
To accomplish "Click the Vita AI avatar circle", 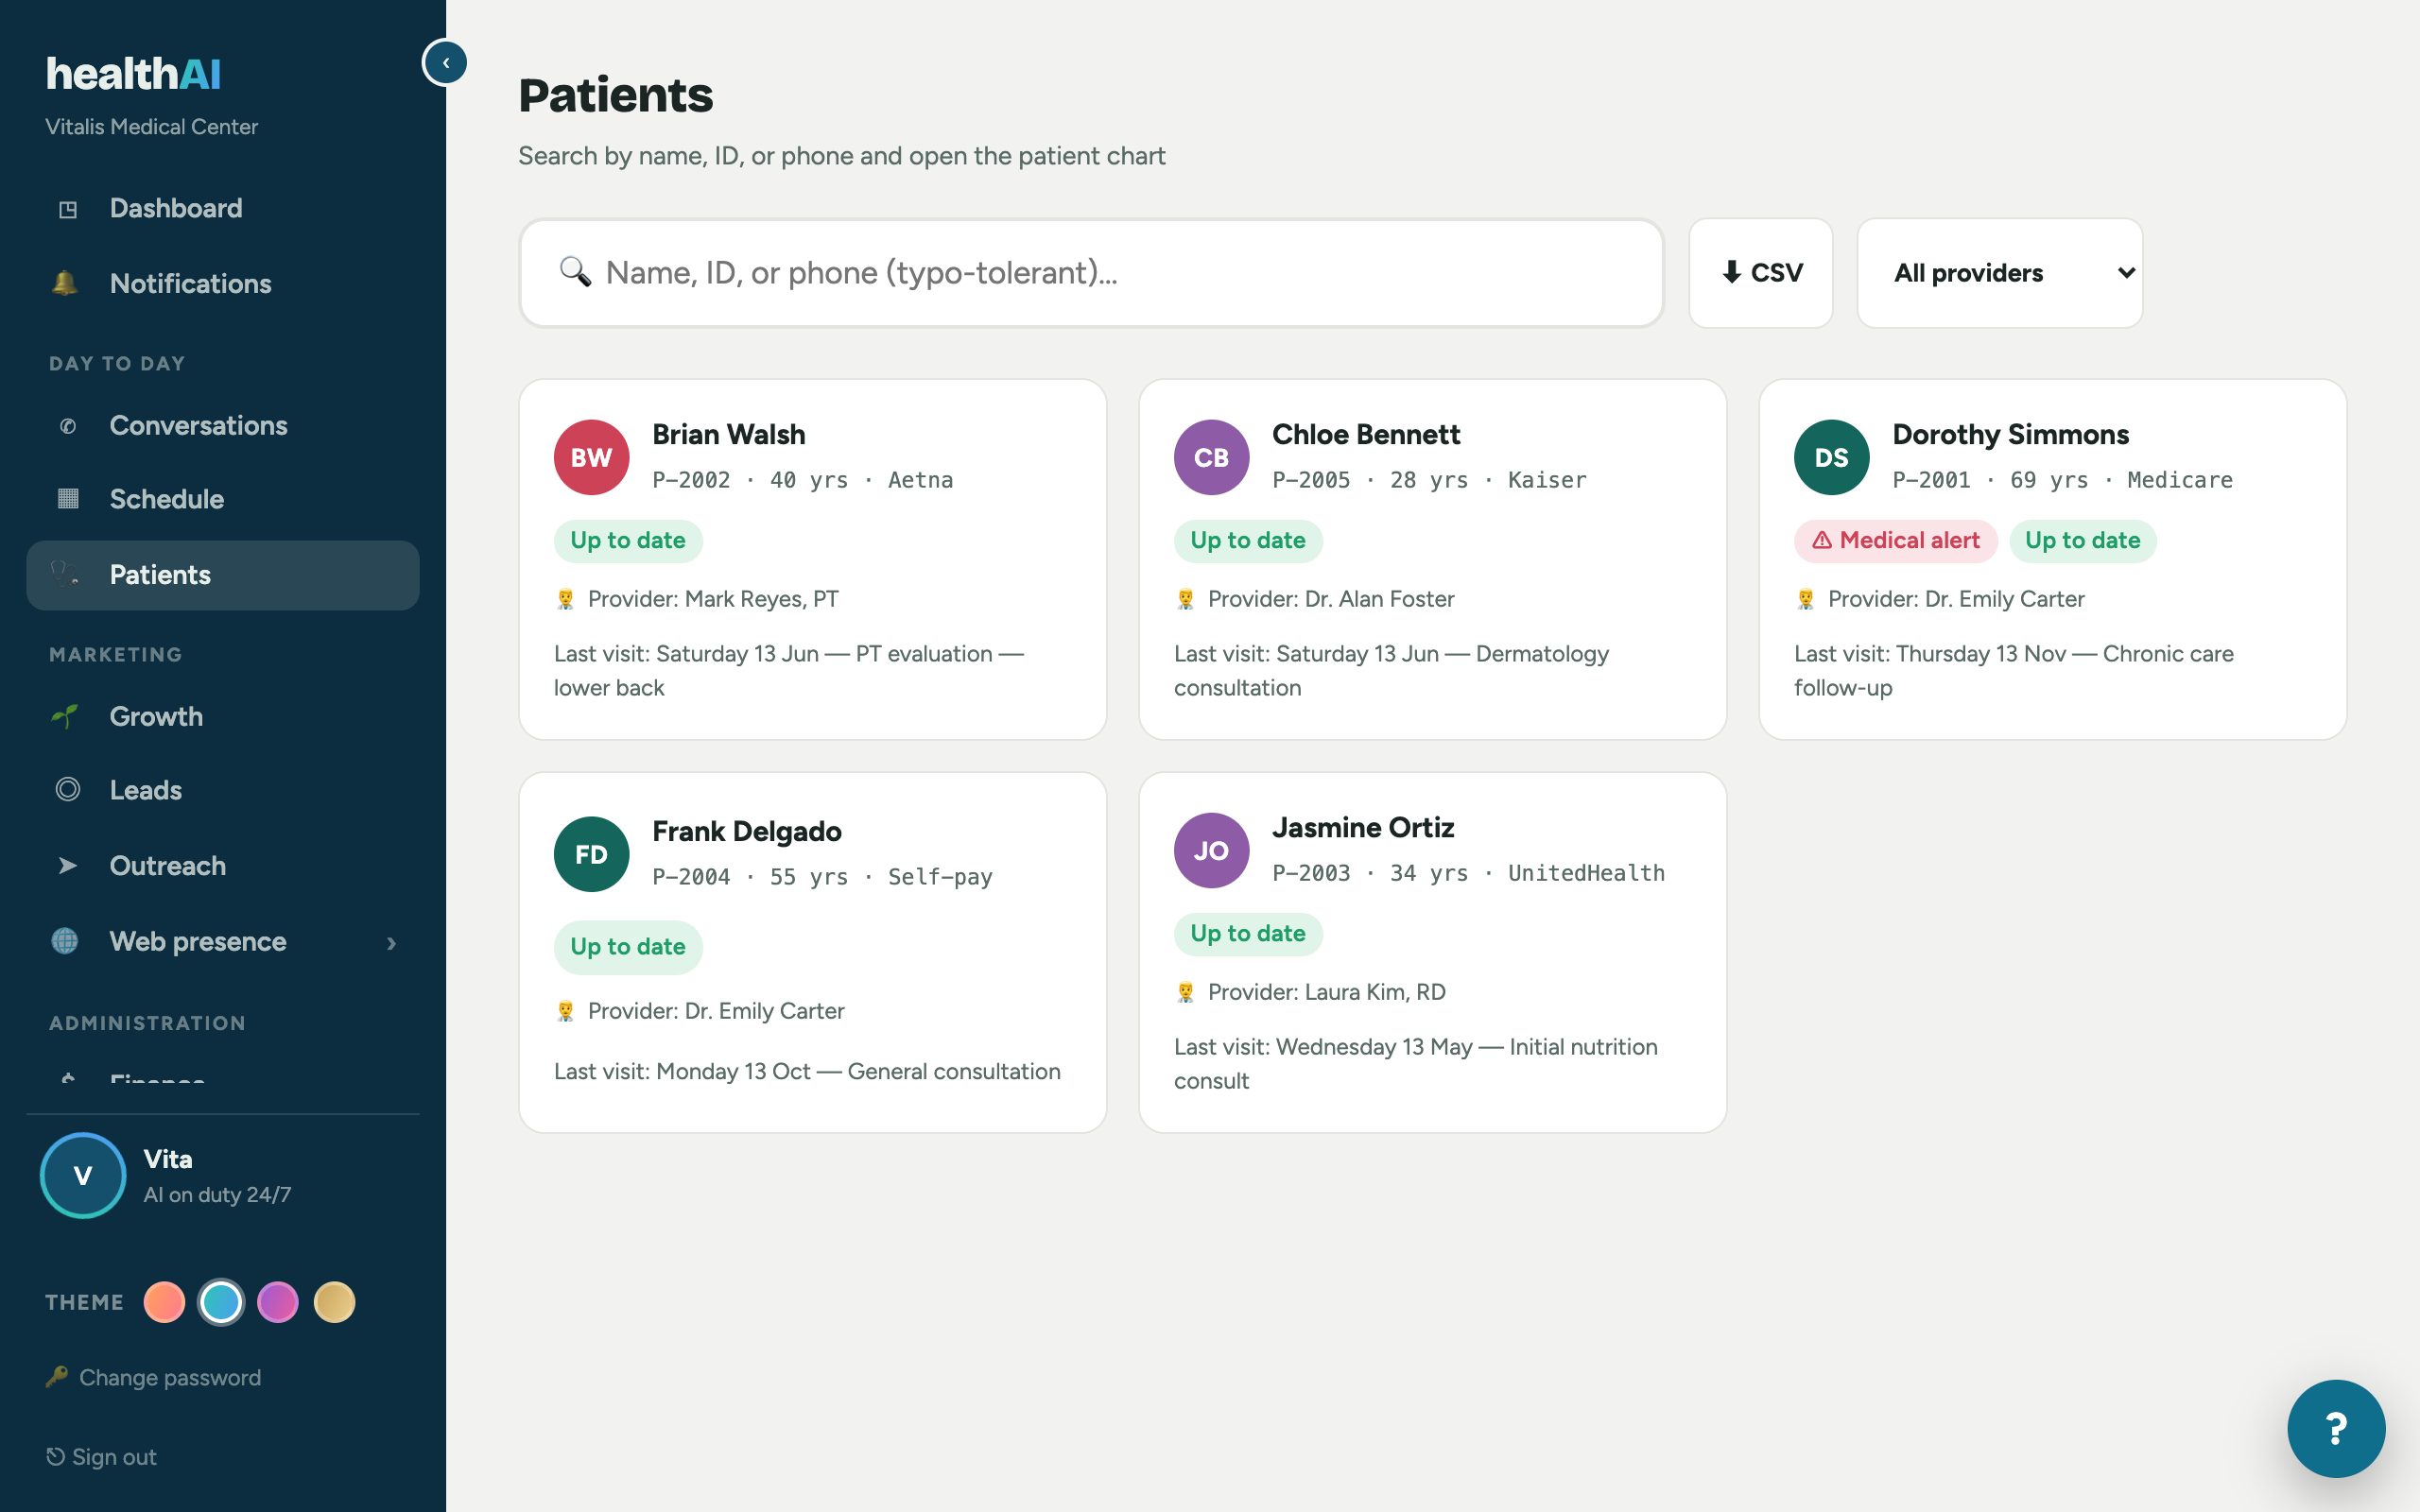I will pos(83,1176).
